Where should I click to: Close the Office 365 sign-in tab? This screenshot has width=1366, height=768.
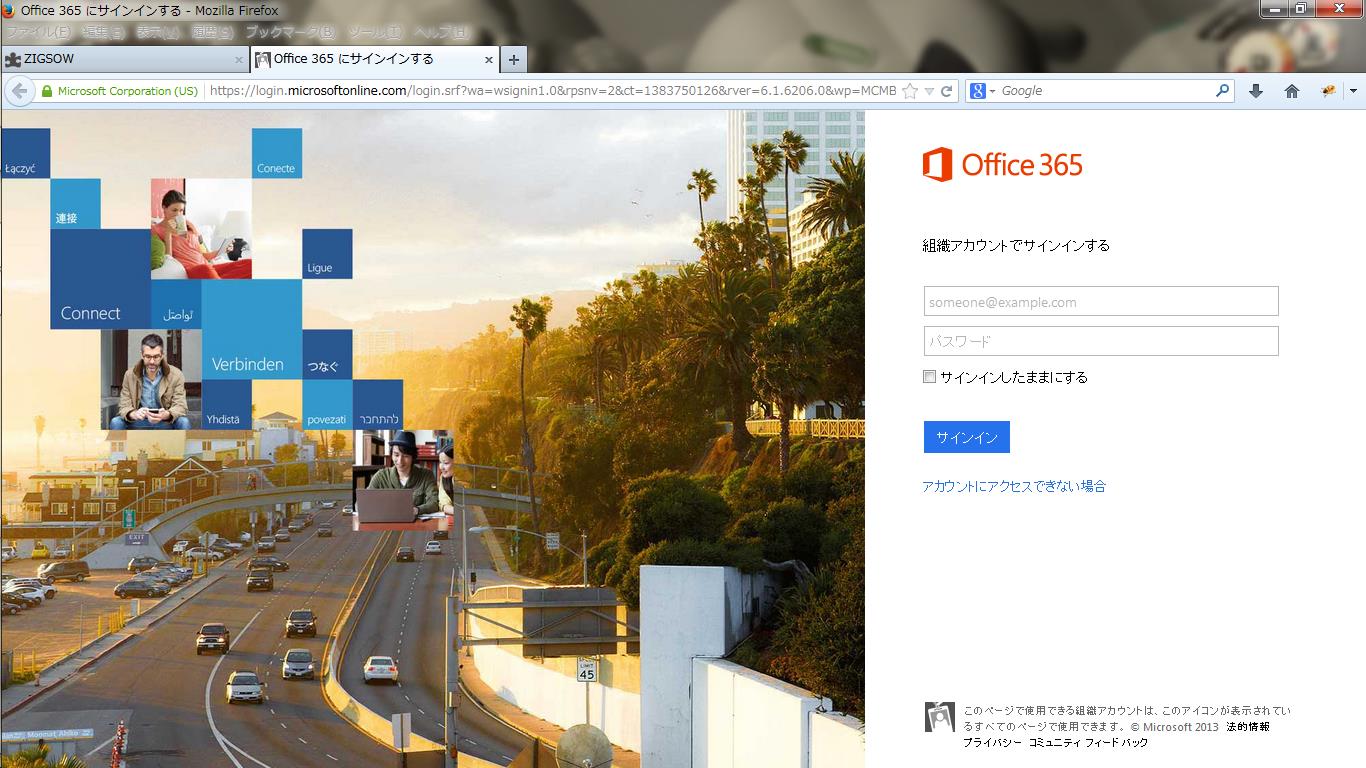pos(489,60)
